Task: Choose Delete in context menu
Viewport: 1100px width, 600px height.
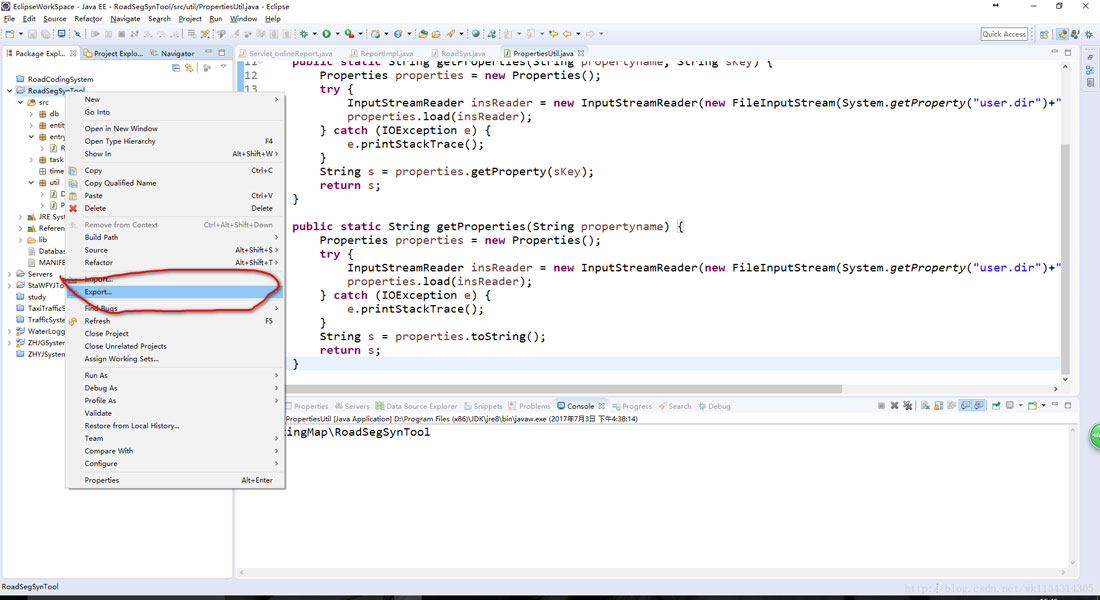Action: tap(175, 208)
